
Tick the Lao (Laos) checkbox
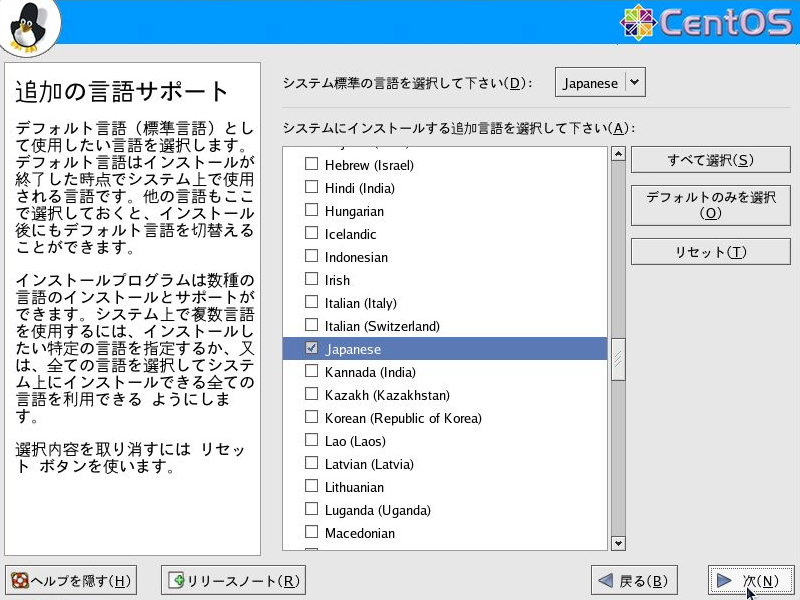coord(311,440)
